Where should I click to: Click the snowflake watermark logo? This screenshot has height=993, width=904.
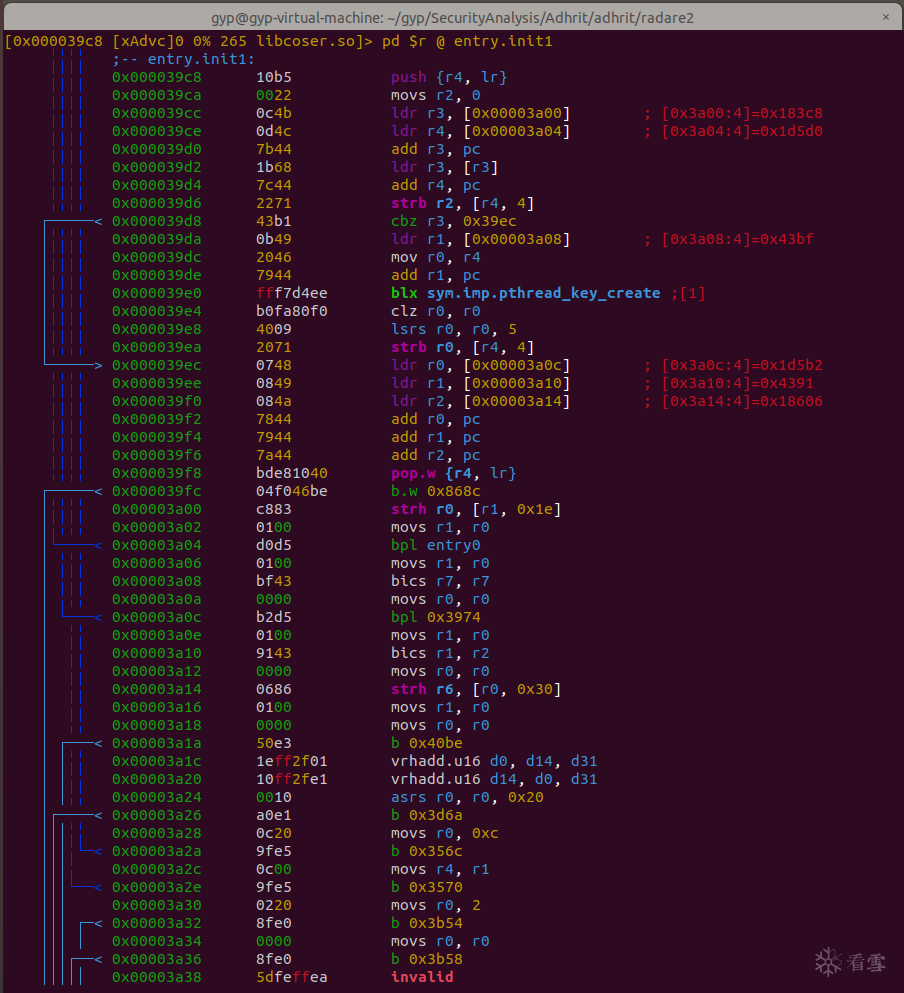[x=828, y=962]
